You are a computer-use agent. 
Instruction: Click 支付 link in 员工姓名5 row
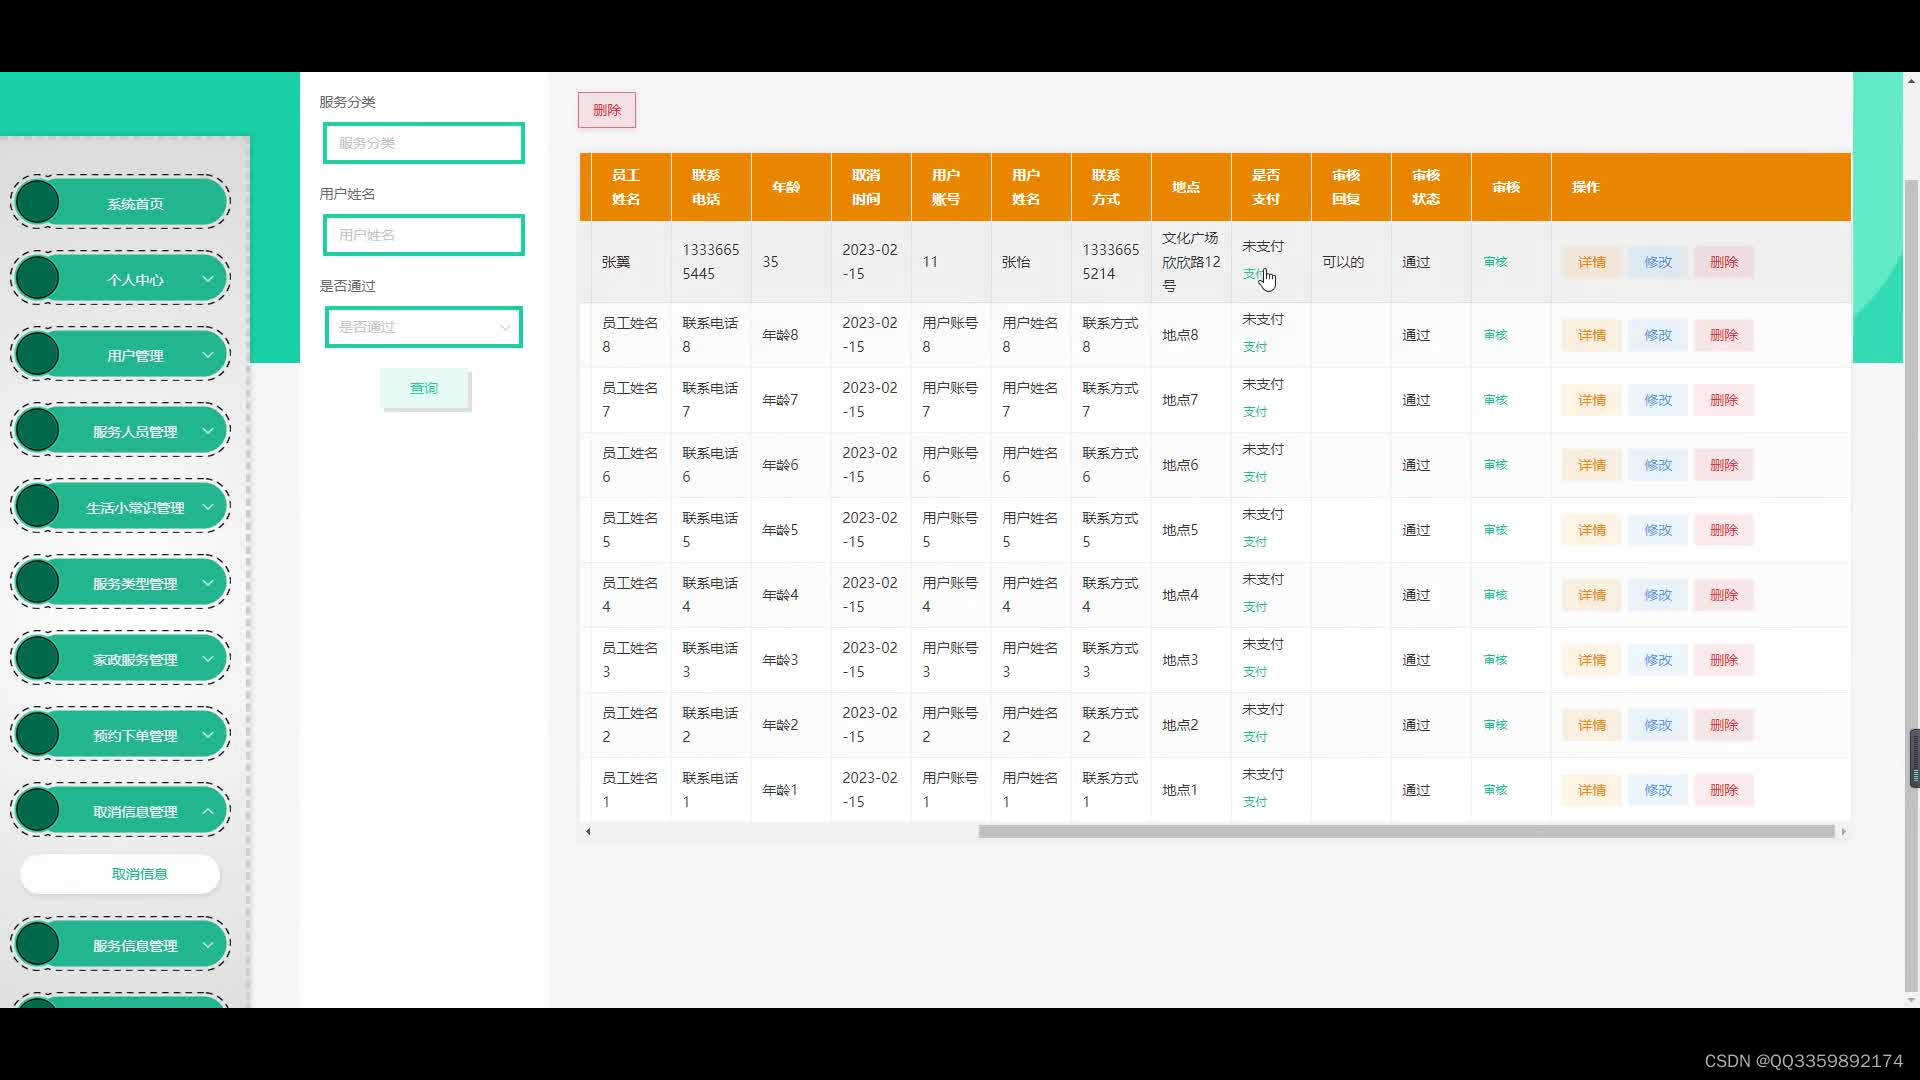(1254, 542)
